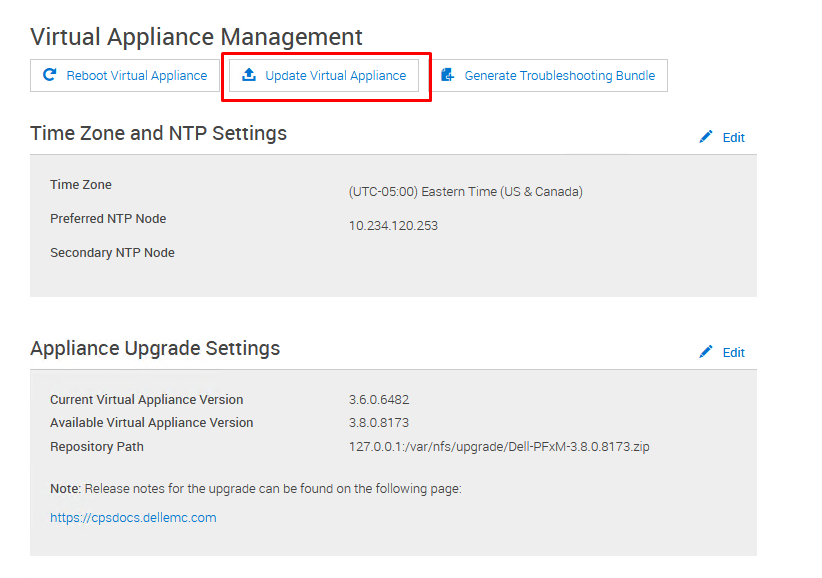Click the Time Zone and NTP Settings heading
Viewport: 822px width, 578px height.
tap(158, 134)
